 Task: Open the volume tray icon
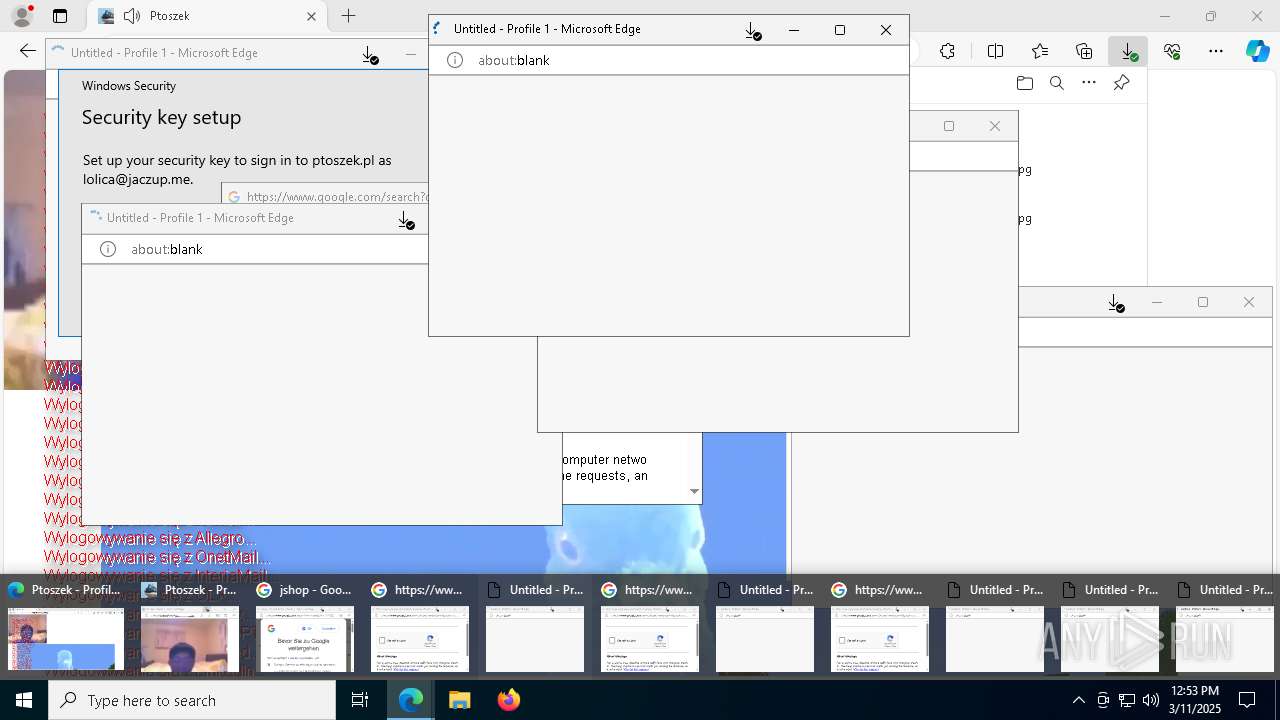click(1151, 700)
